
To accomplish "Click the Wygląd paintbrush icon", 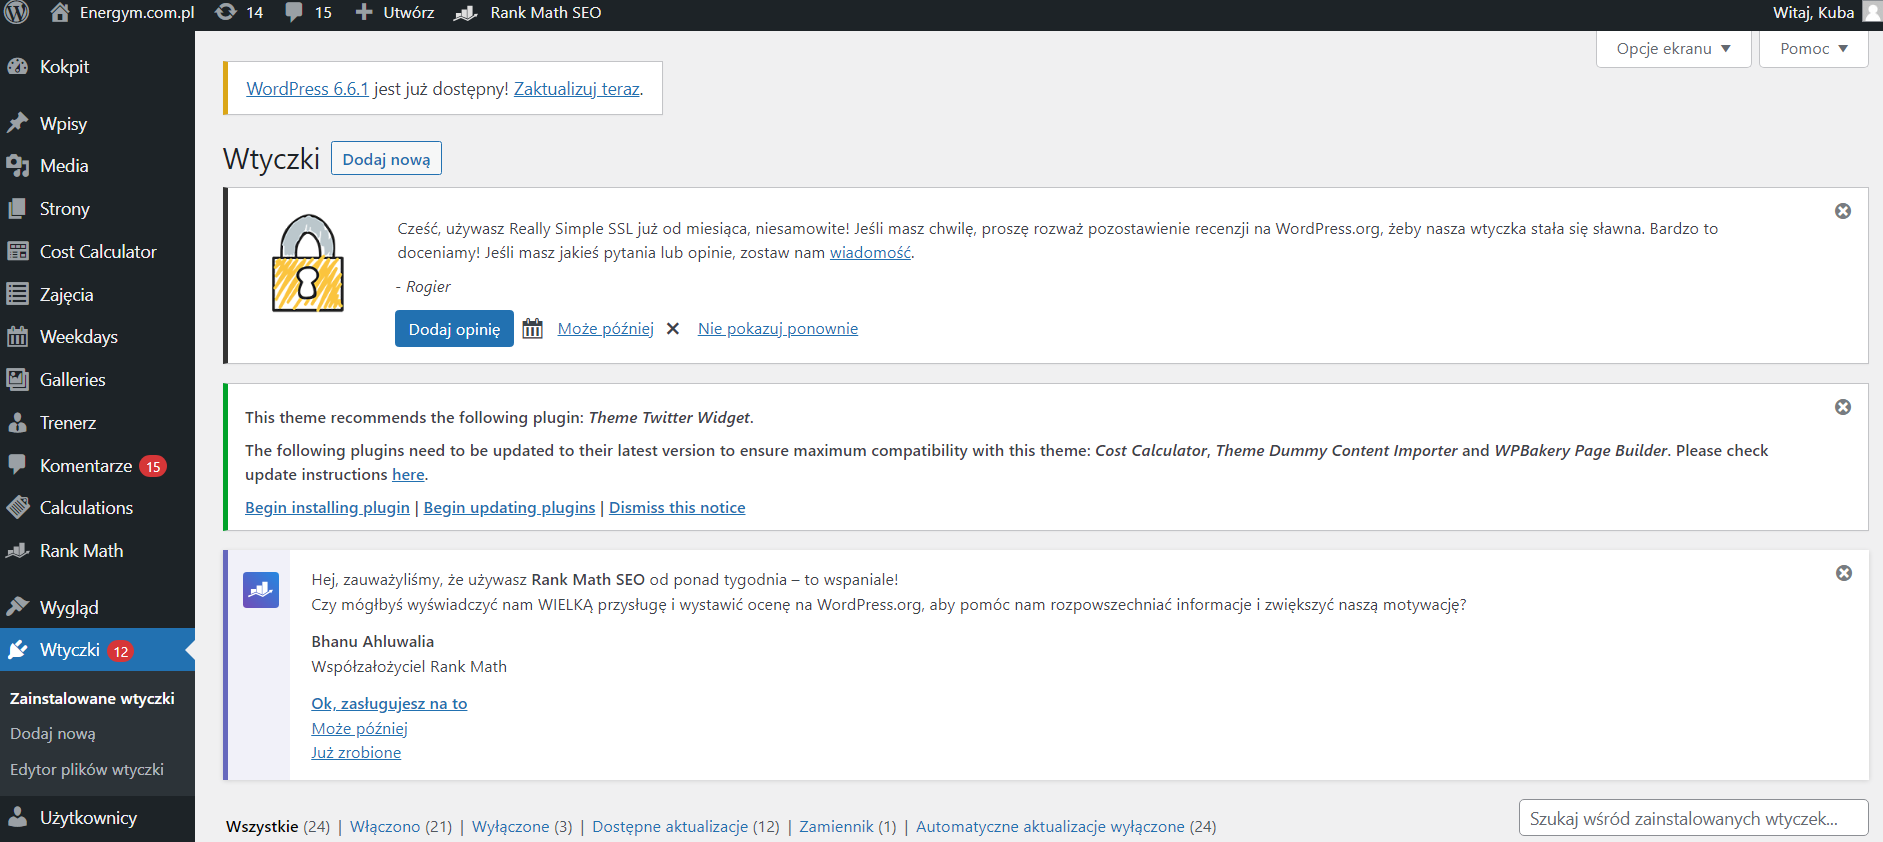I will point(17,607).
